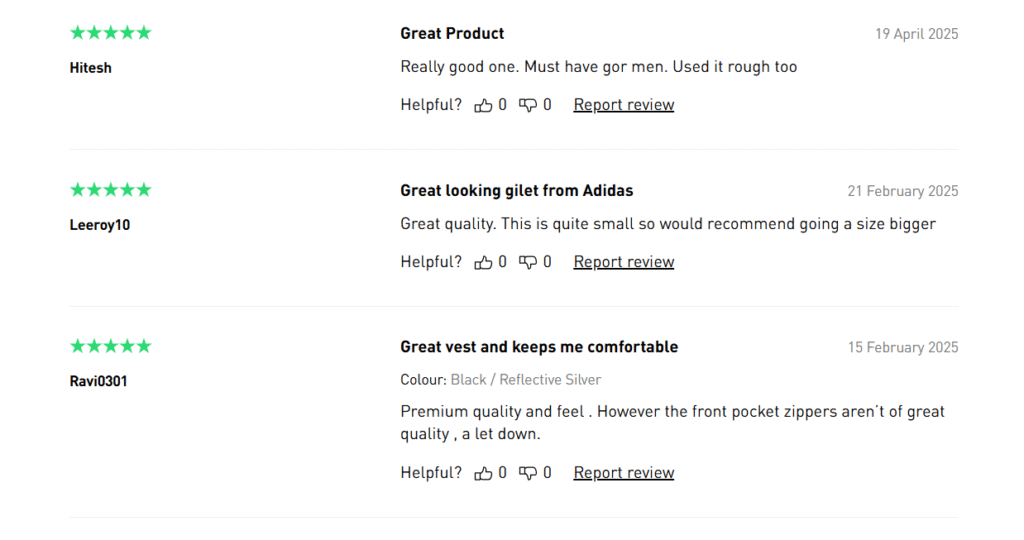Select the reviewer name Ravi0301
This screenshot has height=540, width=1024.
pyautogui.click(x=99, y=381)
